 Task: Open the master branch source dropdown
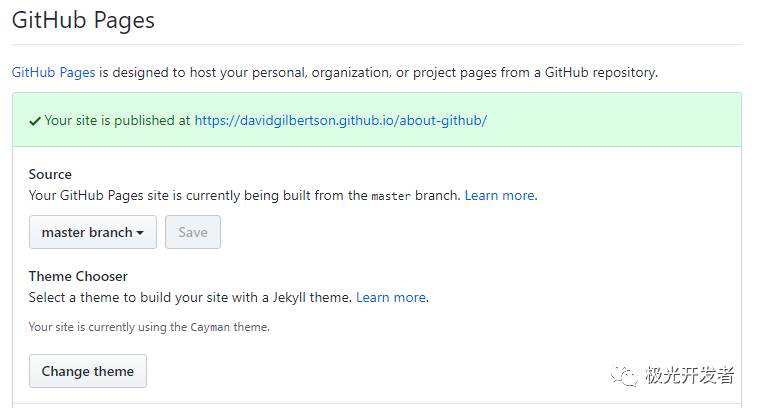coord(93,232)
